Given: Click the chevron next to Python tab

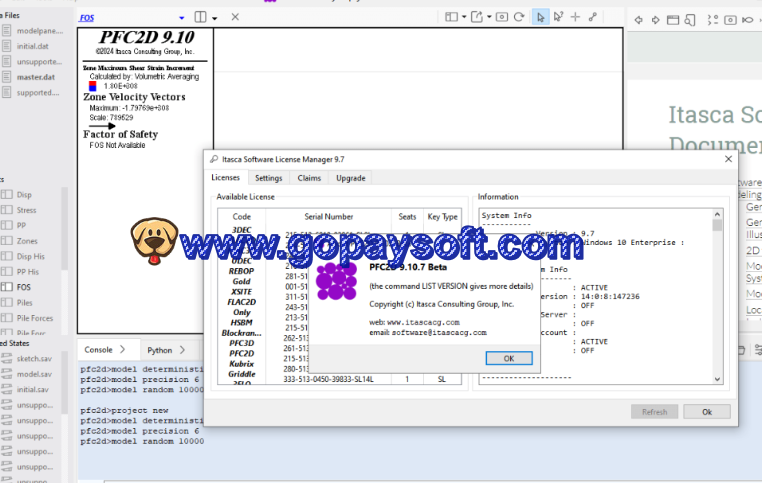Looking at the screenshot, I should coord(182,350).
